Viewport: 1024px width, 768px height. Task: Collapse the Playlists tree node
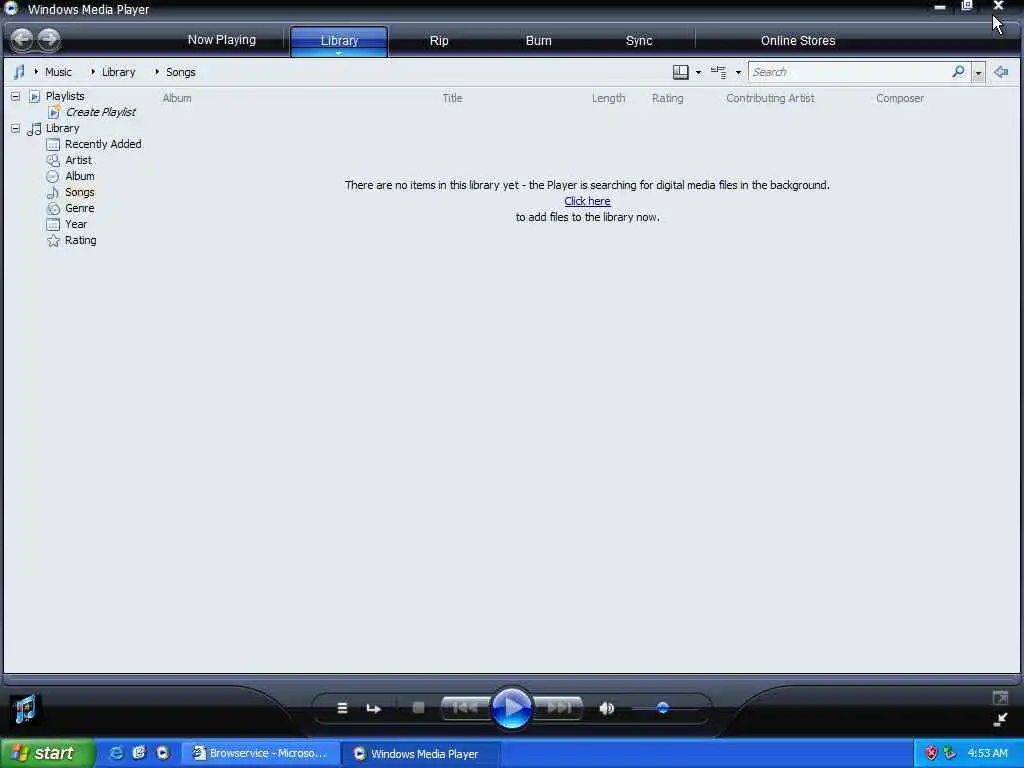15,97
